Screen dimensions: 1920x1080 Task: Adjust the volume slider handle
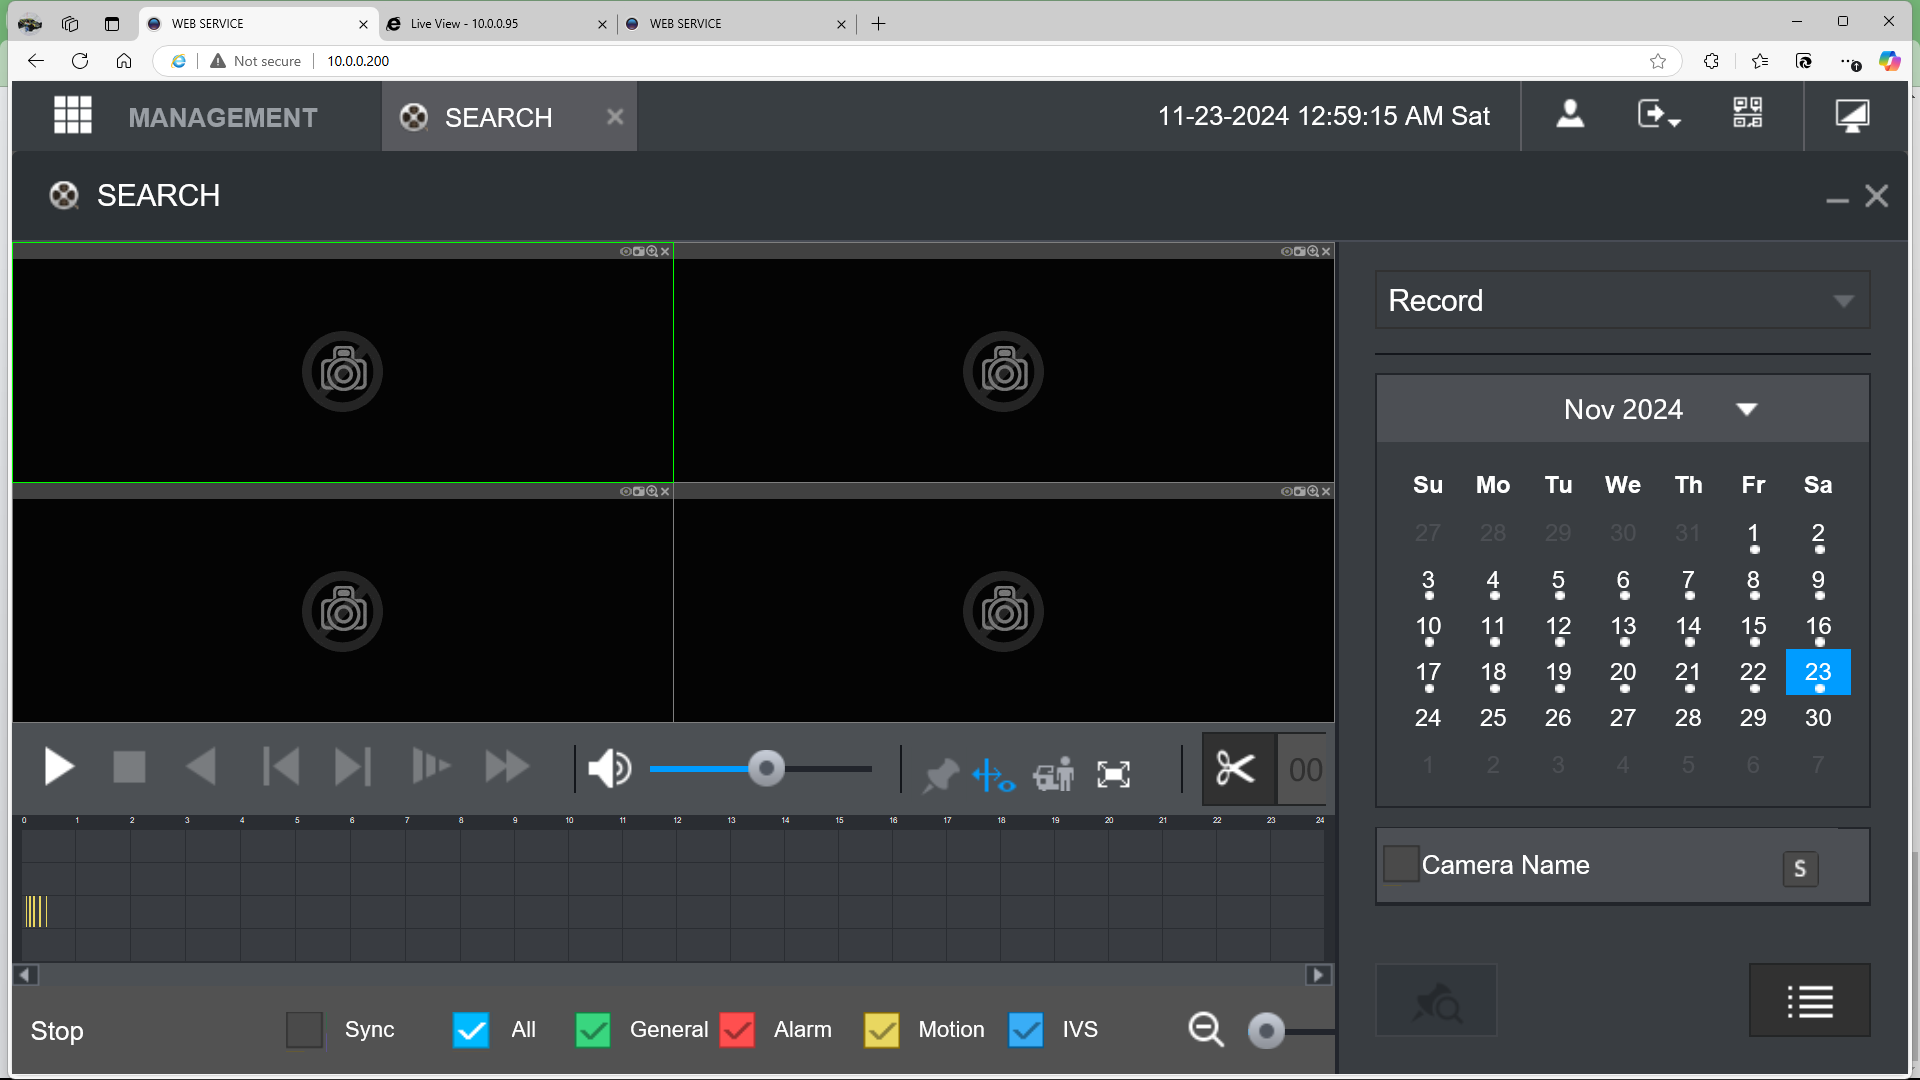[767, 769]
